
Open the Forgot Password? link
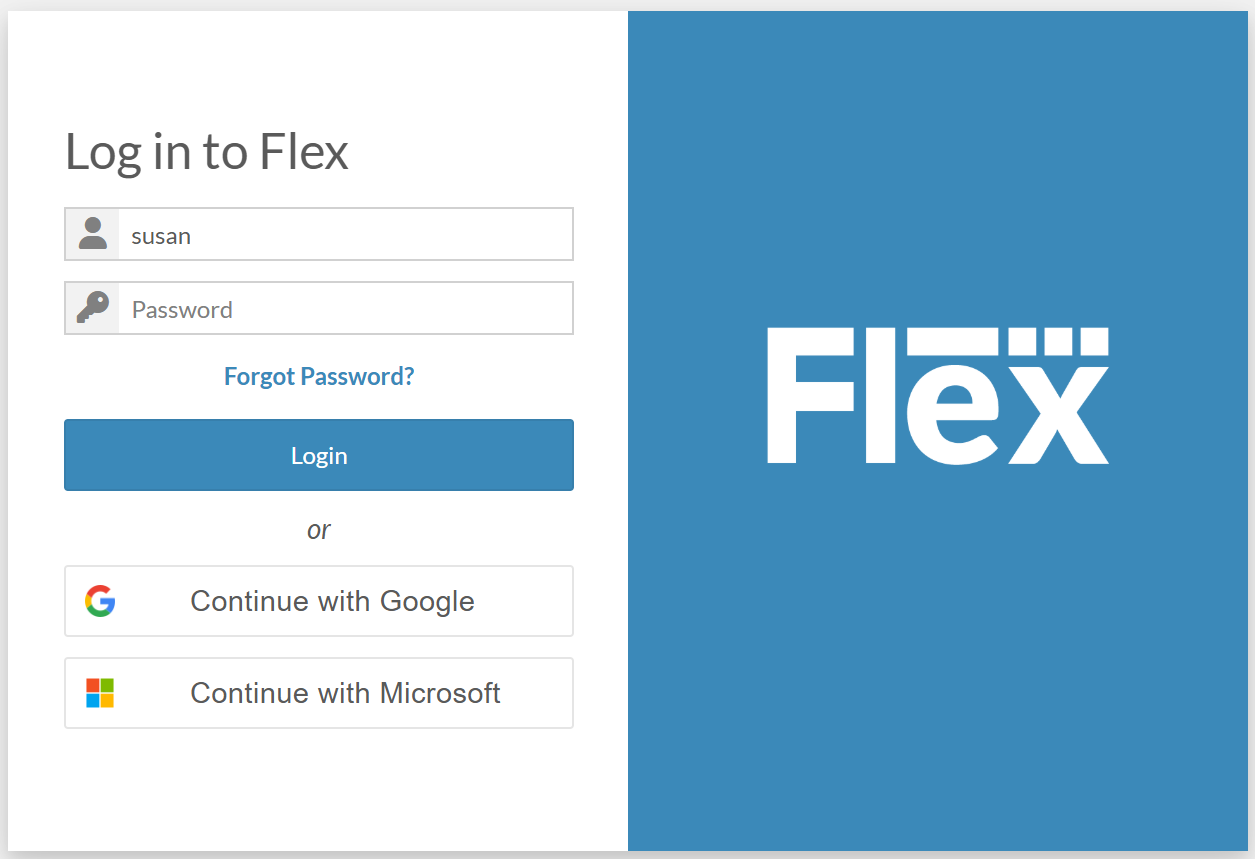pyautogui.click(x=319, y=377)
